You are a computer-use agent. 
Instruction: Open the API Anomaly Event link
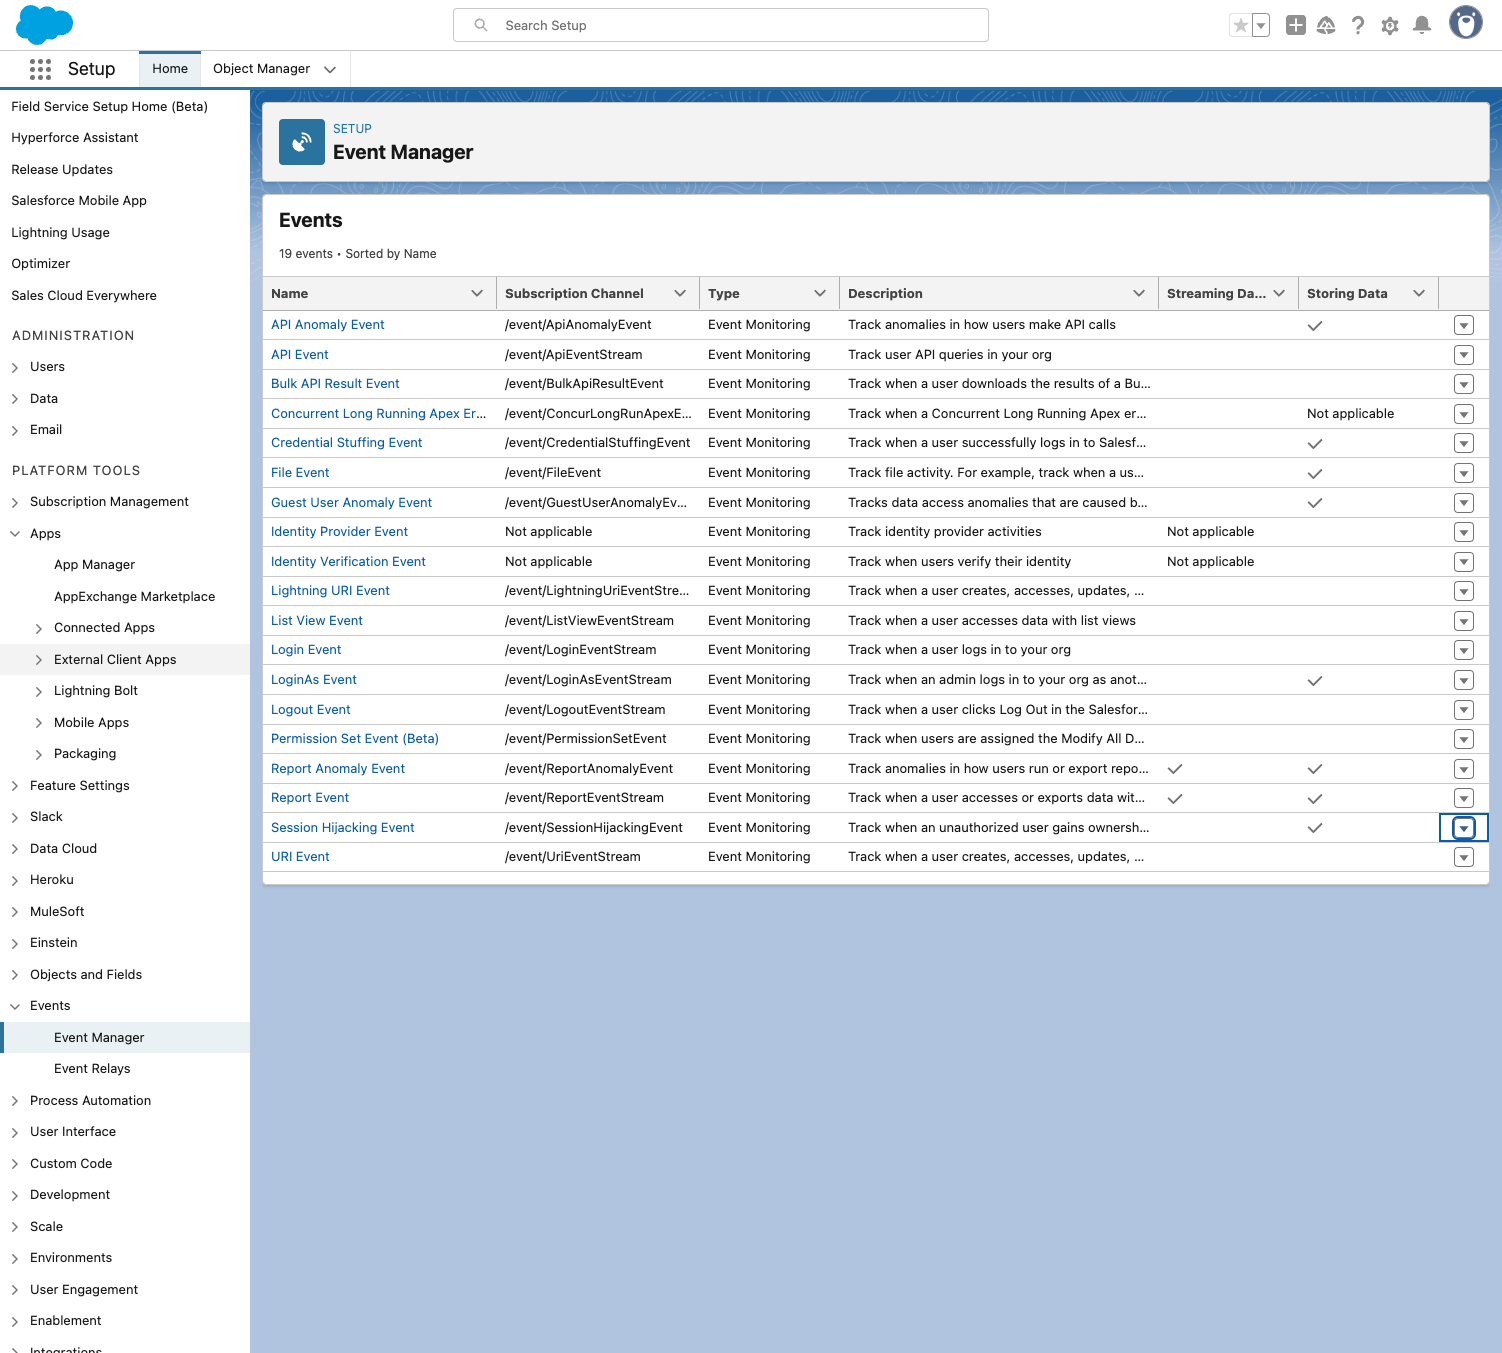click(327, 325)
